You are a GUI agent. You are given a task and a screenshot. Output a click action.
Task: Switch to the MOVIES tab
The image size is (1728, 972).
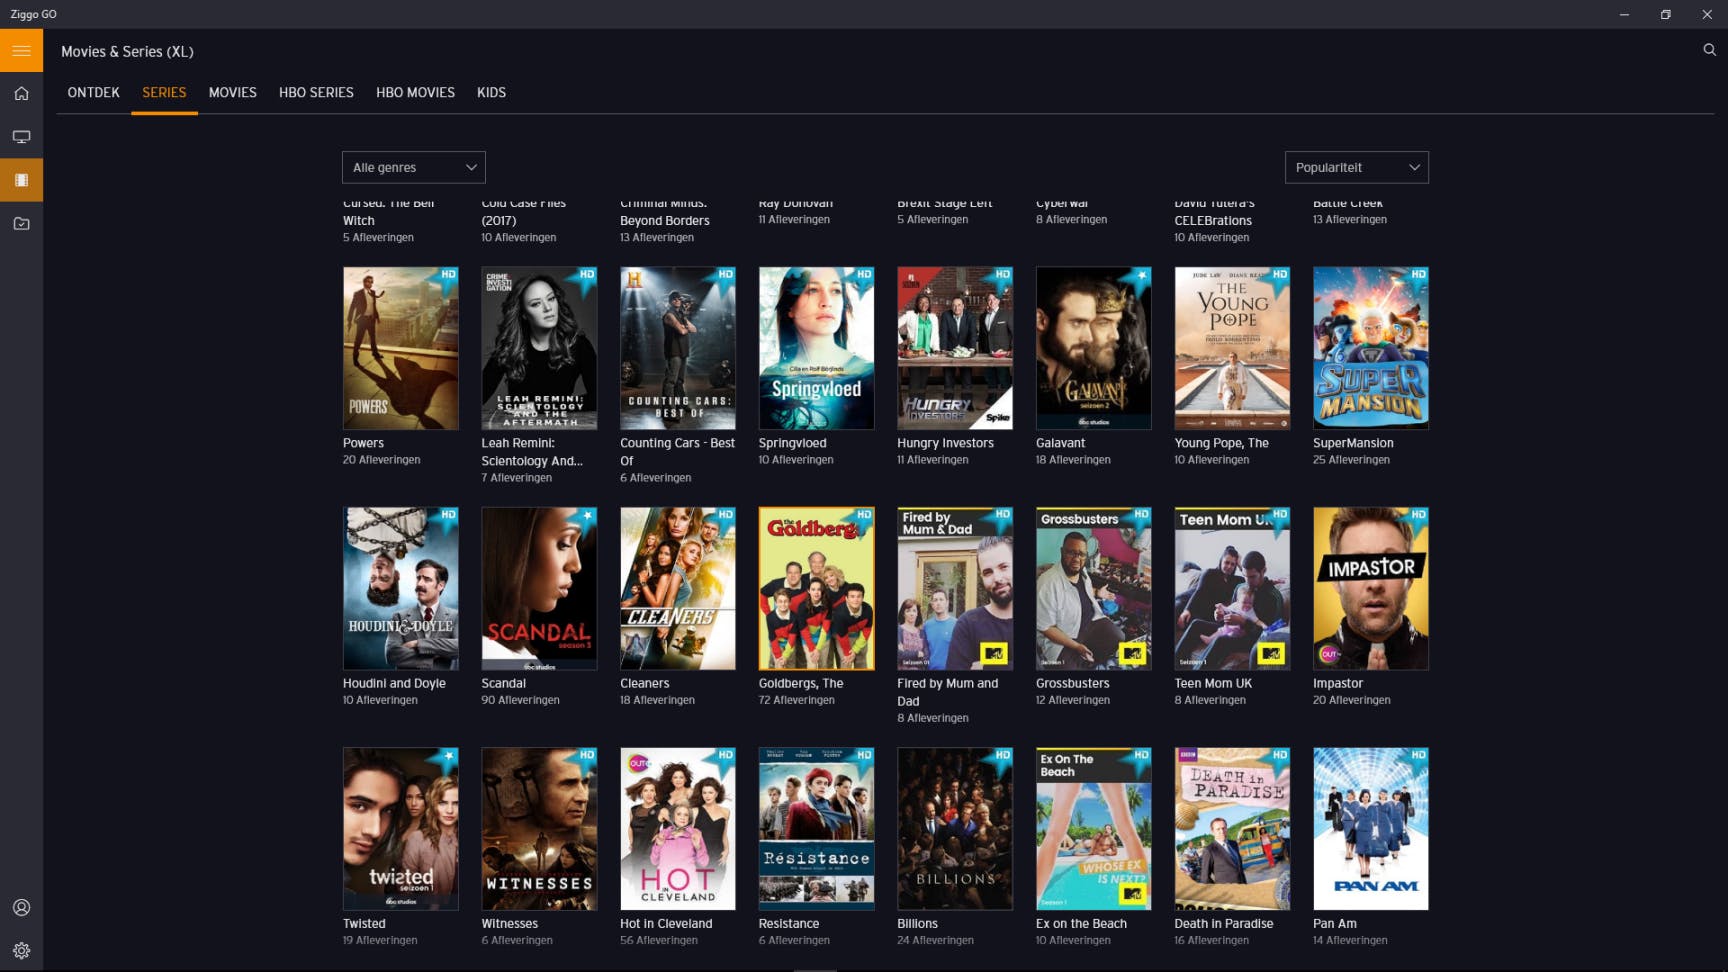233,93
